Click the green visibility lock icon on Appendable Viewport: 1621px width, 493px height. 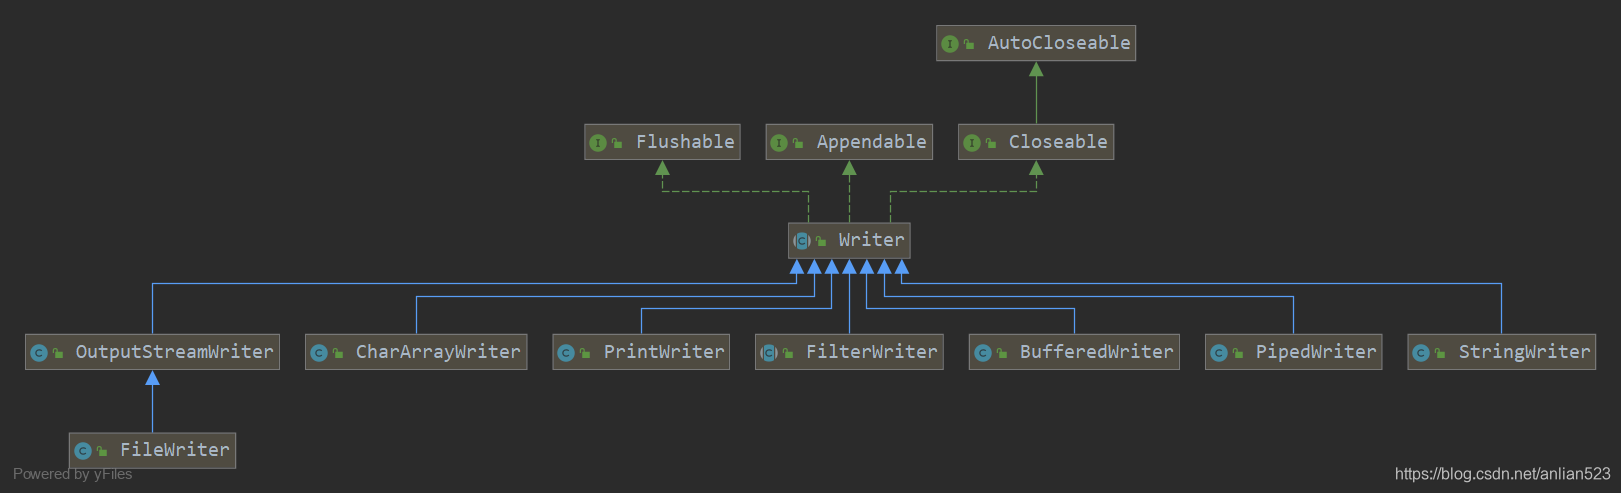[798, 143]
